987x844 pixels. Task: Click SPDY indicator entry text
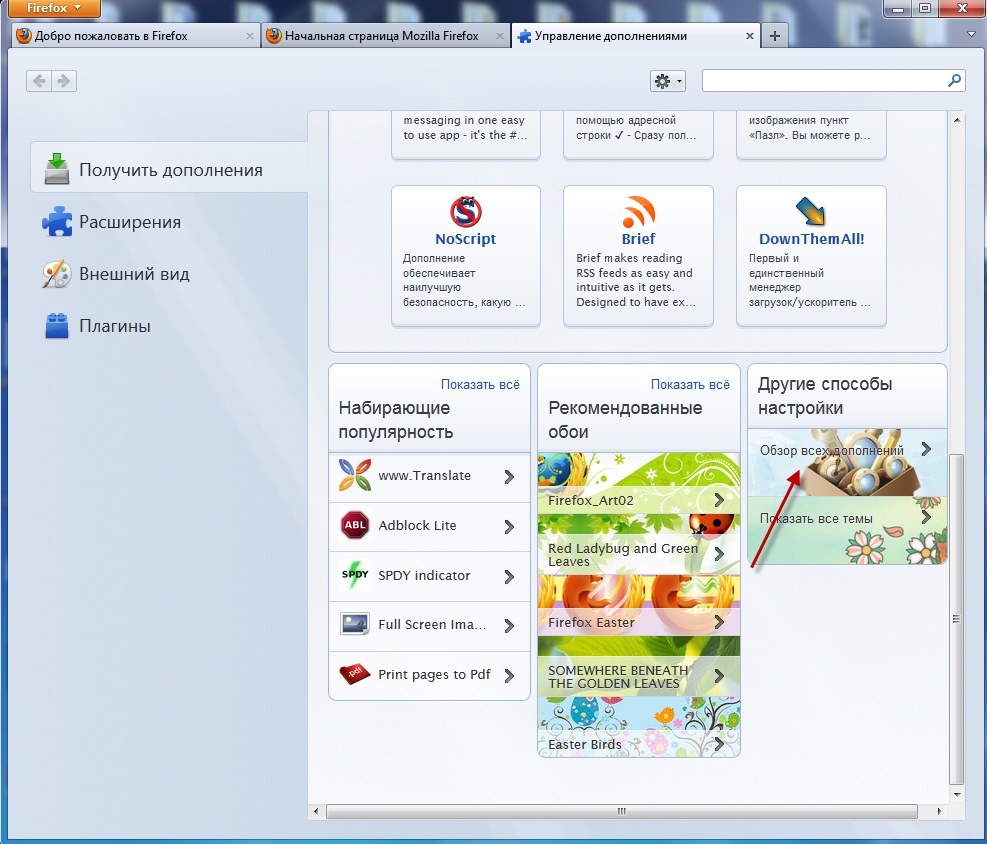pos(424,575)
